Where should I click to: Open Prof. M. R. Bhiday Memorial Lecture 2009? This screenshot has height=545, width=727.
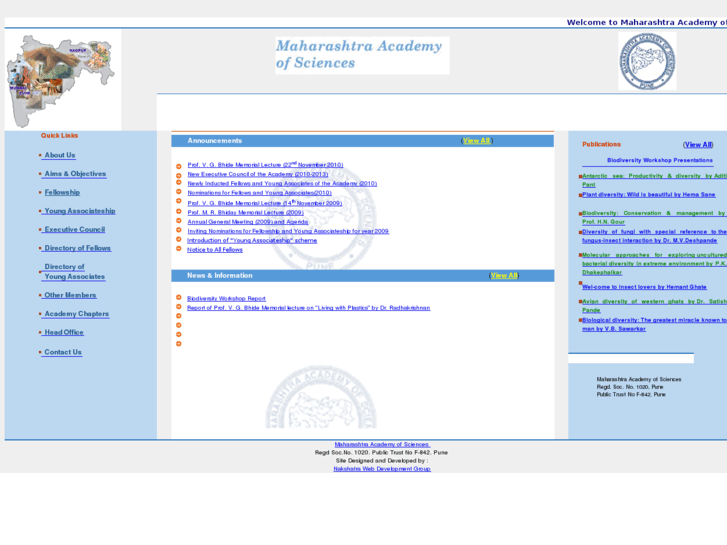[245, 212]
